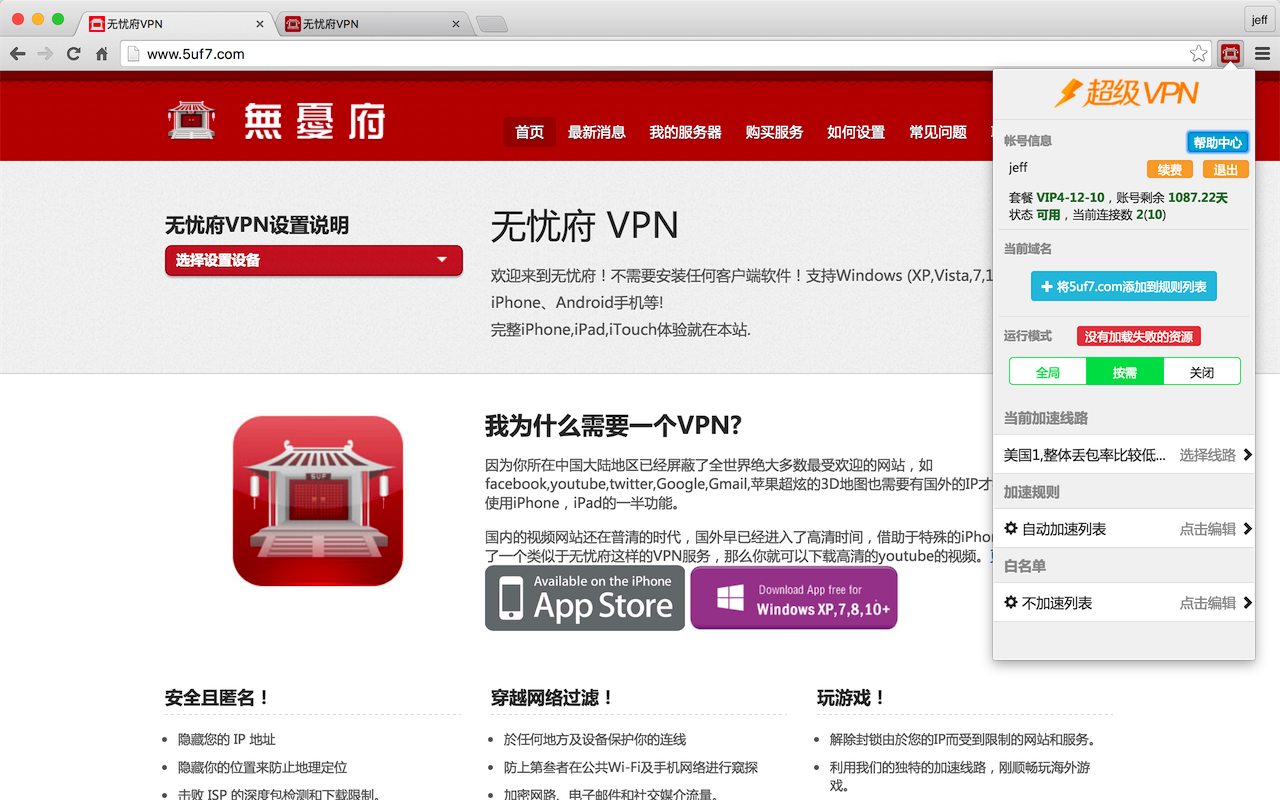This screenshot has width=1280, height=800.
Task: Click the bookmark star in the address bar
Action: (1198, 53)
